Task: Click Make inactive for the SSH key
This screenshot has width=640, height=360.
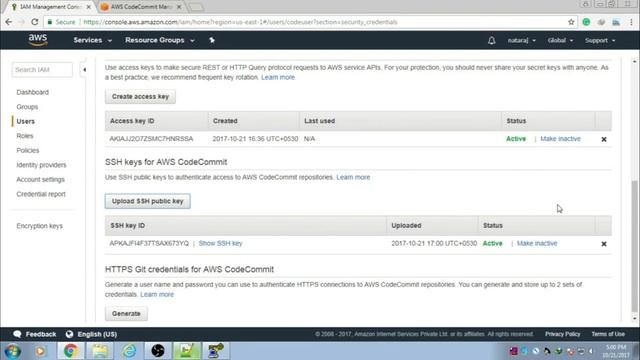Action: 537,243
